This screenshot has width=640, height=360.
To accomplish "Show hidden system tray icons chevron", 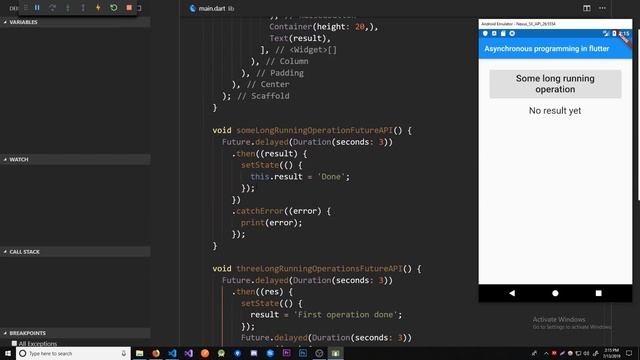I will [x=546, y=353].
